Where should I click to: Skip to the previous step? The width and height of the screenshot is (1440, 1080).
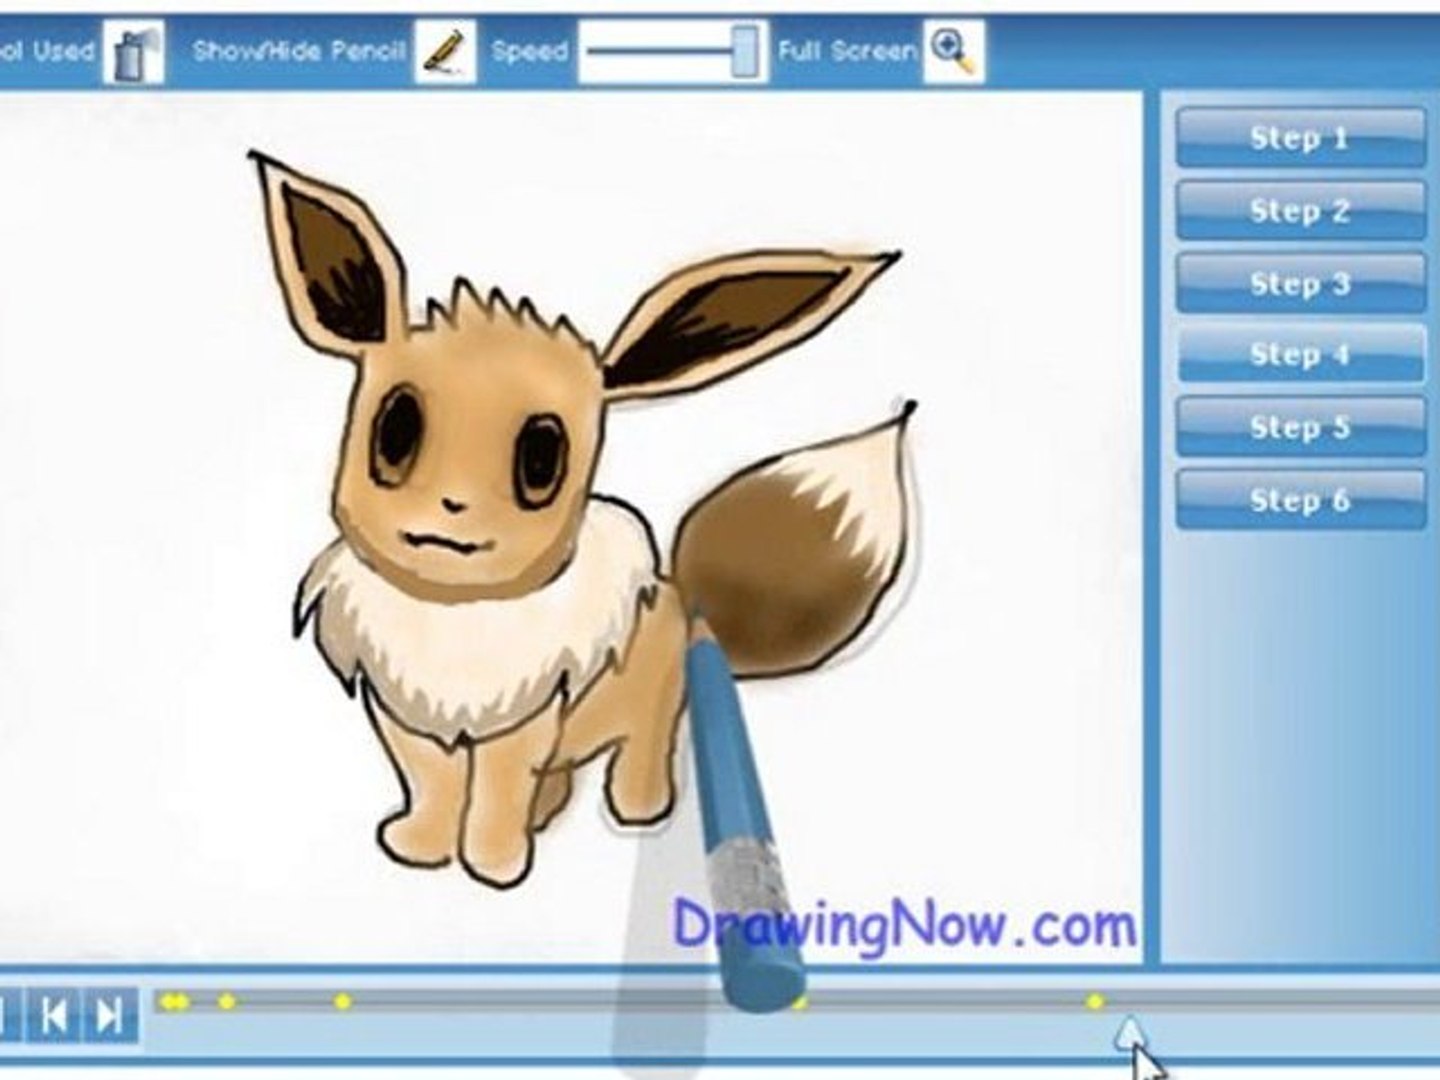tap(55, 1015)
